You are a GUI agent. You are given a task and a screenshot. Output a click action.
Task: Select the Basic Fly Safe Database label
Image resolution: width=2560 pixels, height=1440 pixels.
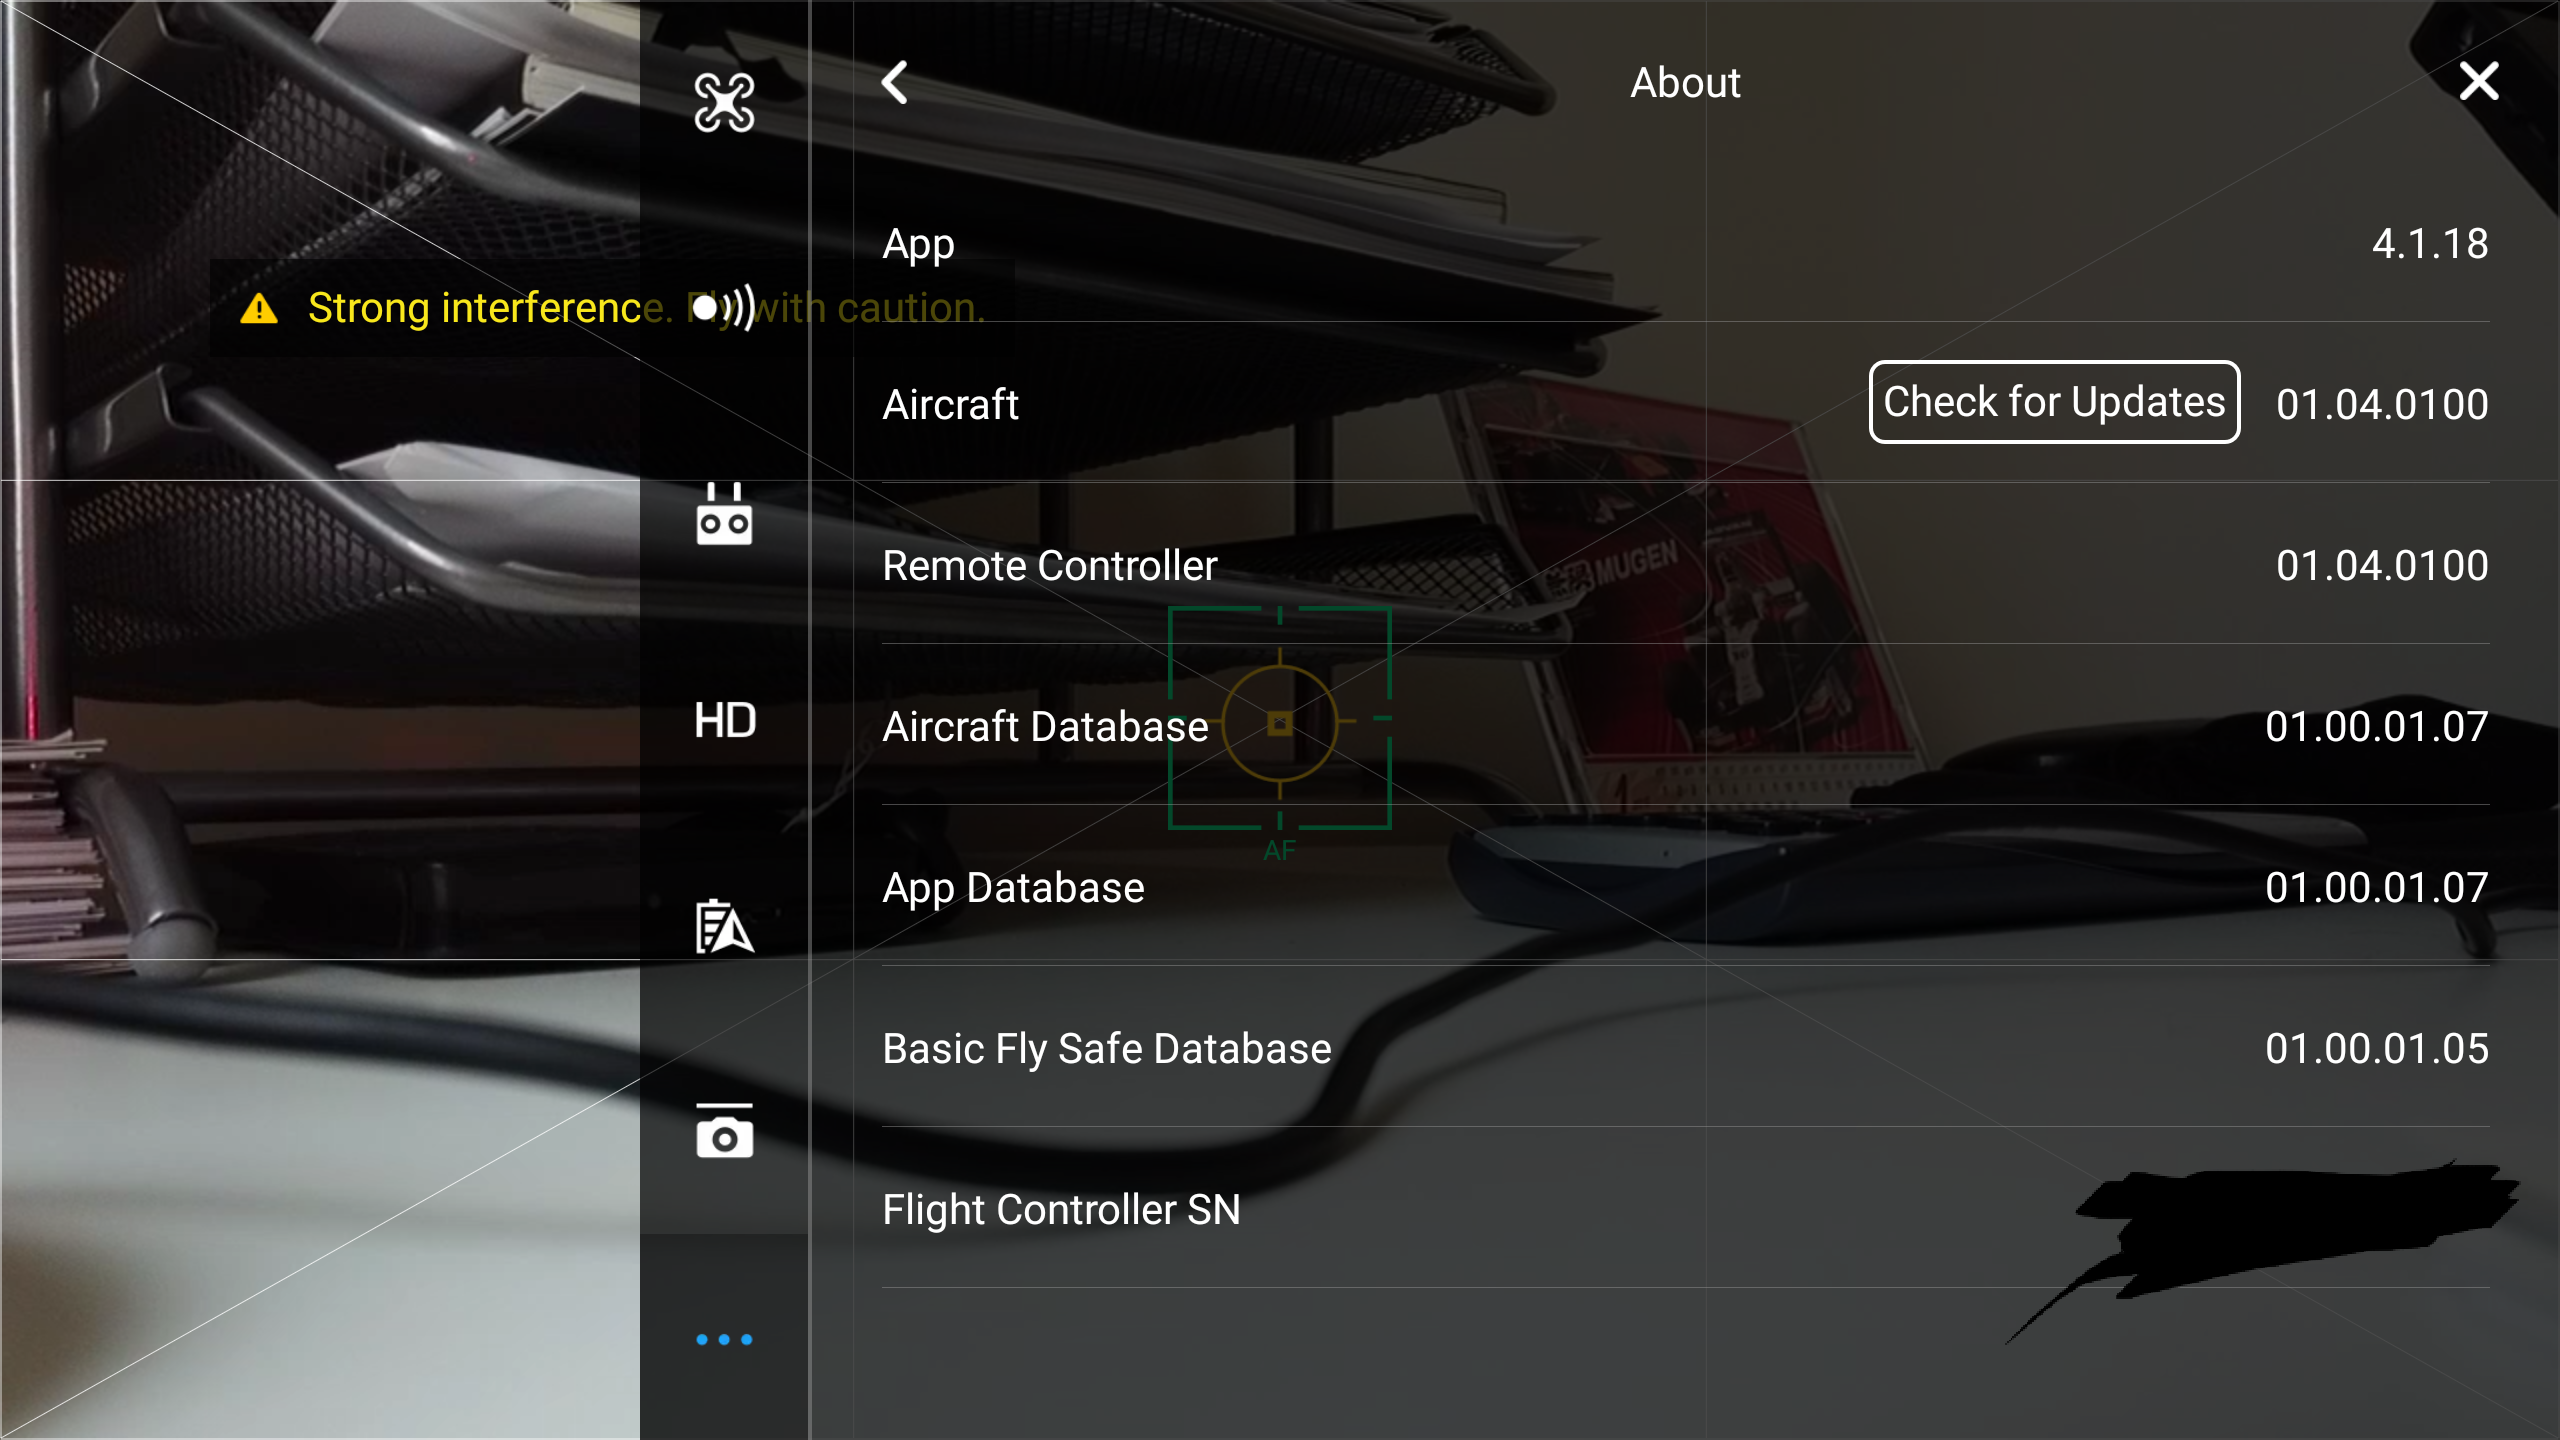[1107, 1050]
